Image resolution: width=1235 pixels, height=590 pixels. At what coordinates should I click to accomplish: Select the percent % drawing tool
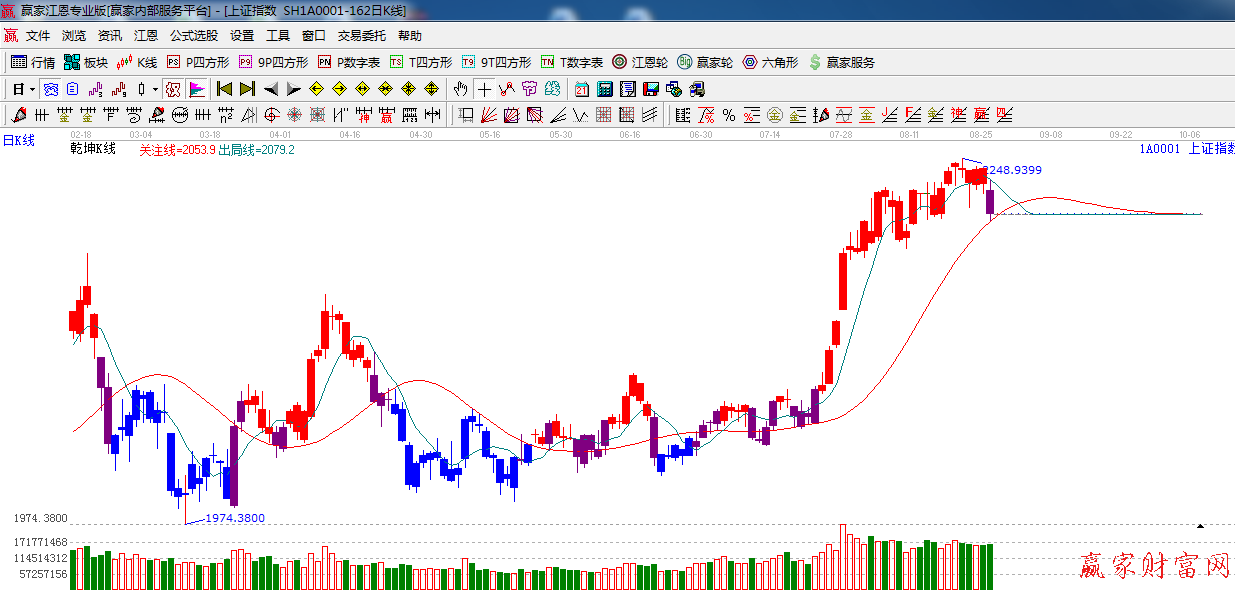(729, 115)
